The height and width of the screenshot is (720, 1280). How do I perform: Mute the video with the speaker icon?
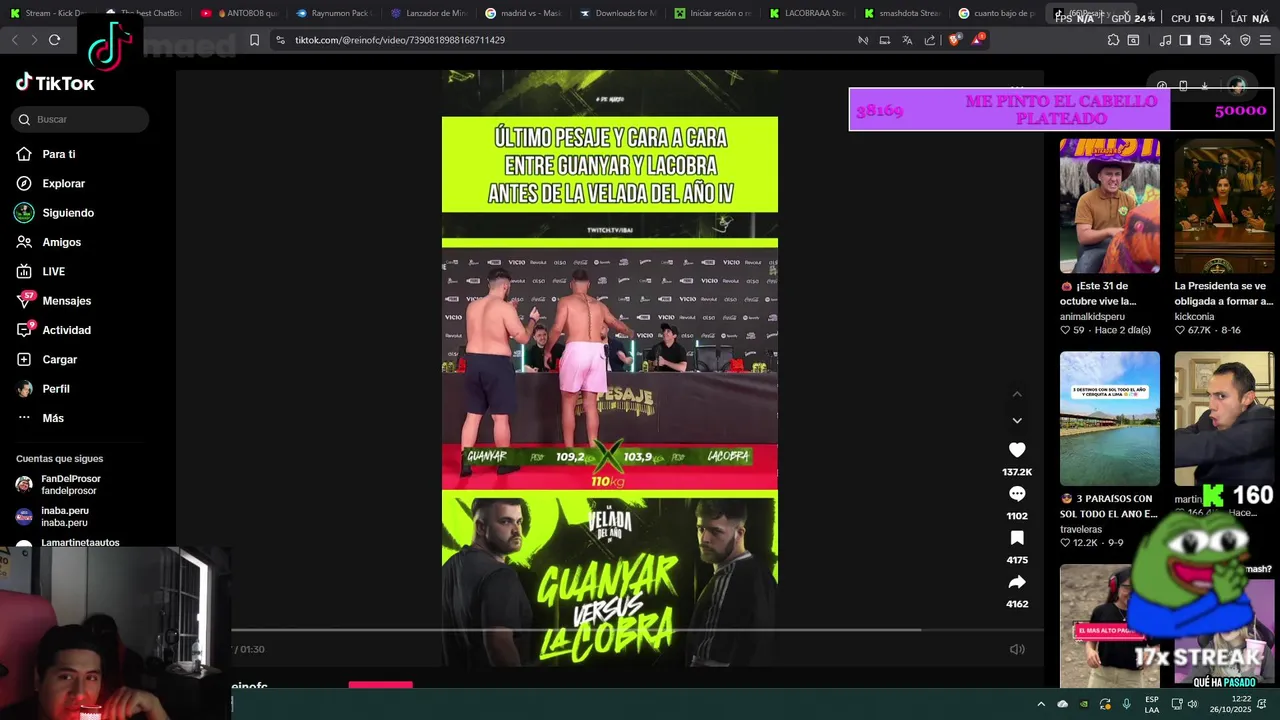[1017, 649]
